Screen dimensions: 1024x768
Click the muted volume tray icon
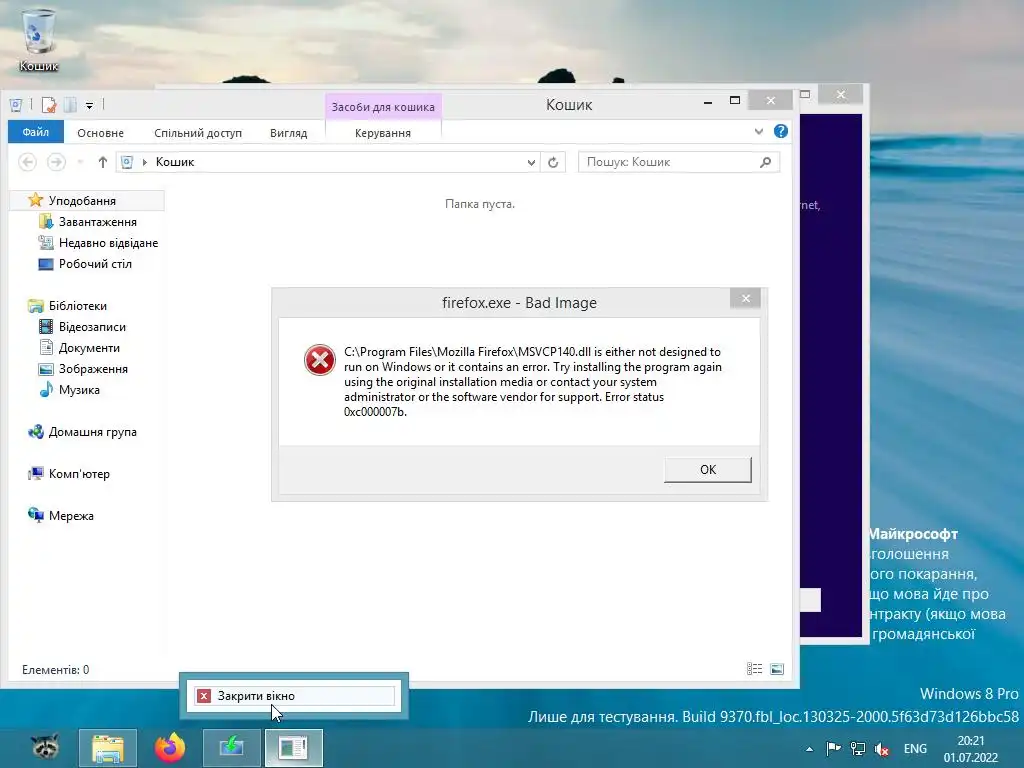881,749
